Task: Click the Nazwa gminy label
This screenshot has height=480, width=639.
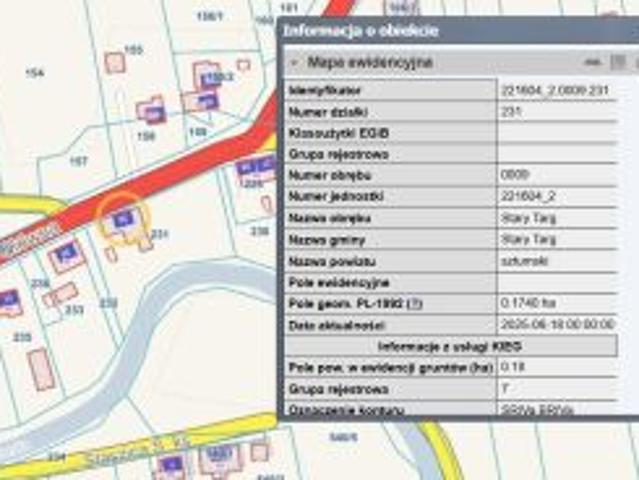Action: coord(326,240)
